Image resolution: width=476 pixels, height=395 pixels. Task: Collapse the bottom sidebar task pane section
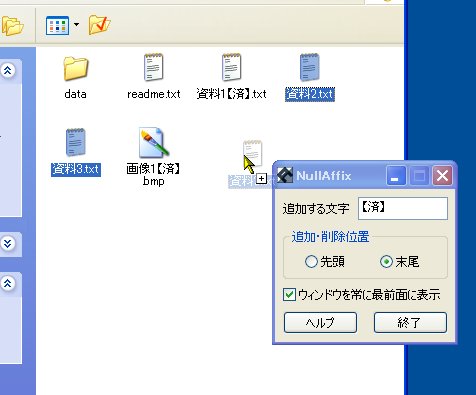click(x=7, y=283)
